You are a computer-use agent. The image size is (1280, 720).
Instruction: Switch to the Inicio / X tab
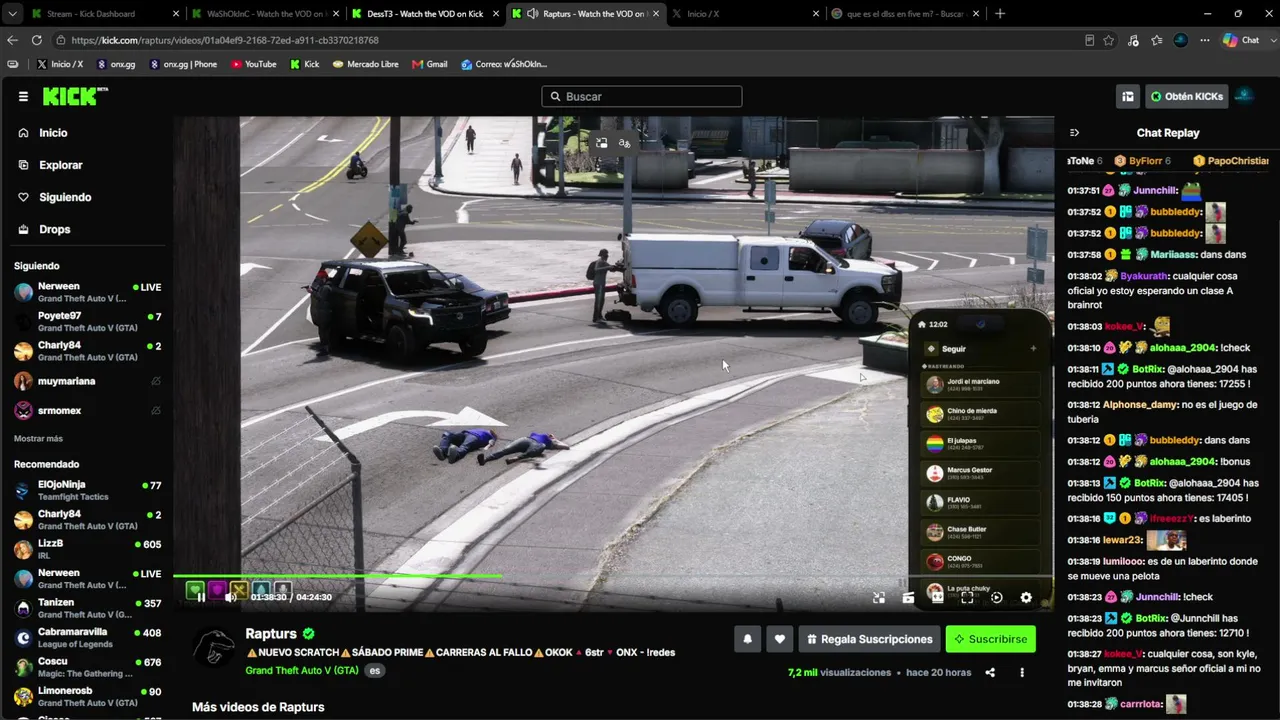(745, 14)
